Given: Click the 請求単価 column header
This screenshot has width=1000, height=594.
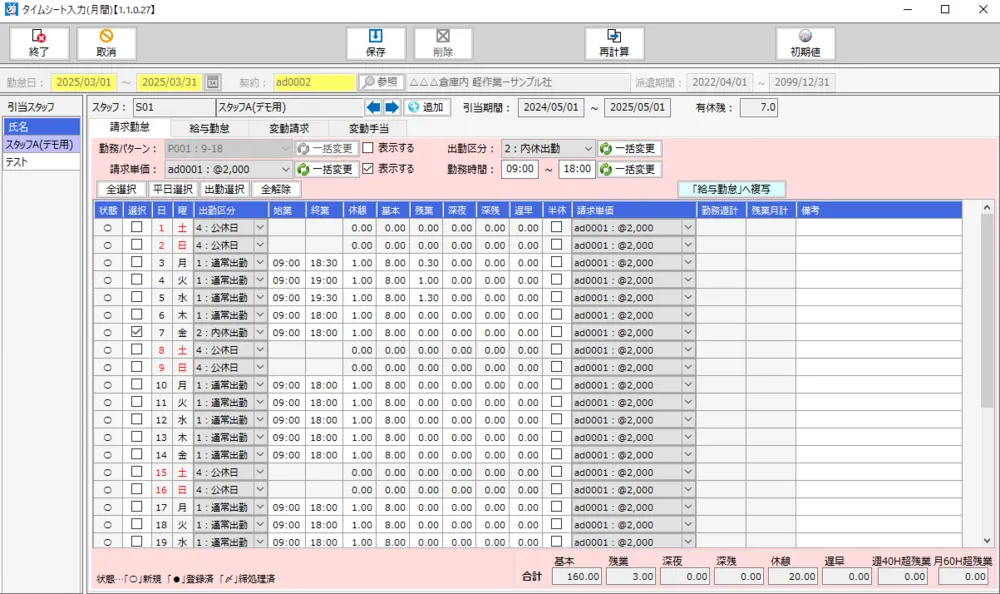Looking at the screenshot, I should 634,211.
